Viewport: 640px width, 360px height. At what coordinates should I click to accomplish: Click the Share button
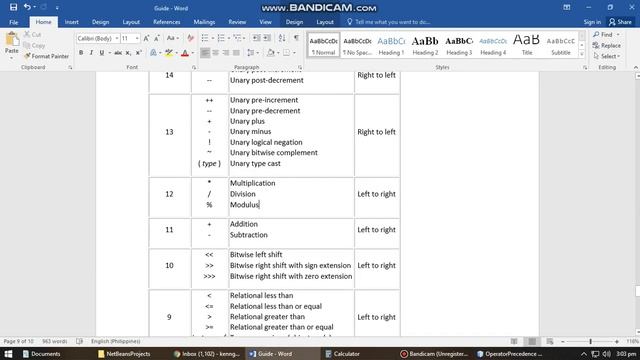point(620,22)
